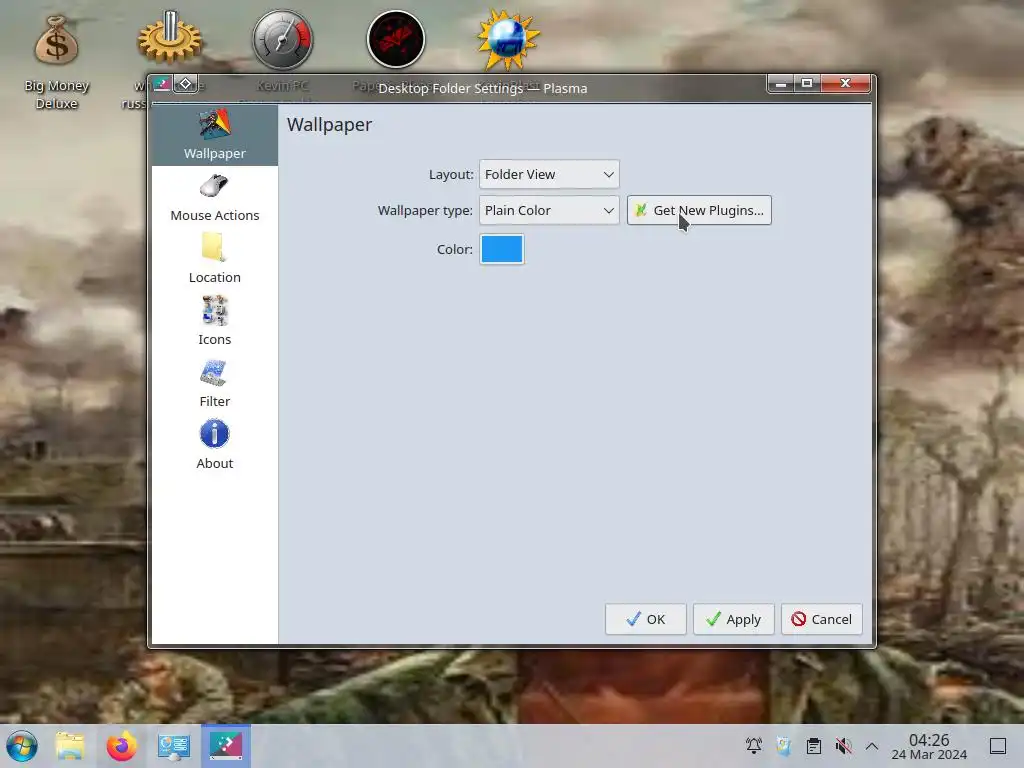Select the Plasma settings taskbar entry
Screen dimensions: 1024x768
pyautogui.click(x=226, y=746)
